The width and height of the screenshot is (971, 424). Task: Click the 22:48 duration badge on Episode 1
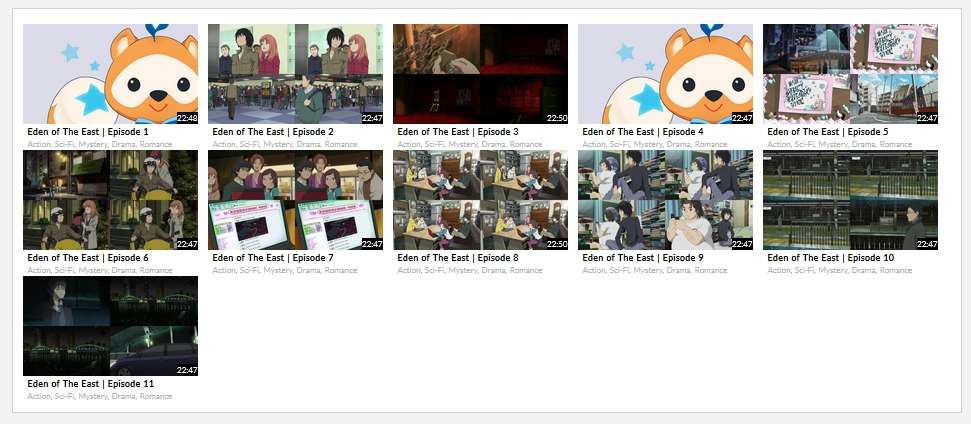[x=186, y=118]
